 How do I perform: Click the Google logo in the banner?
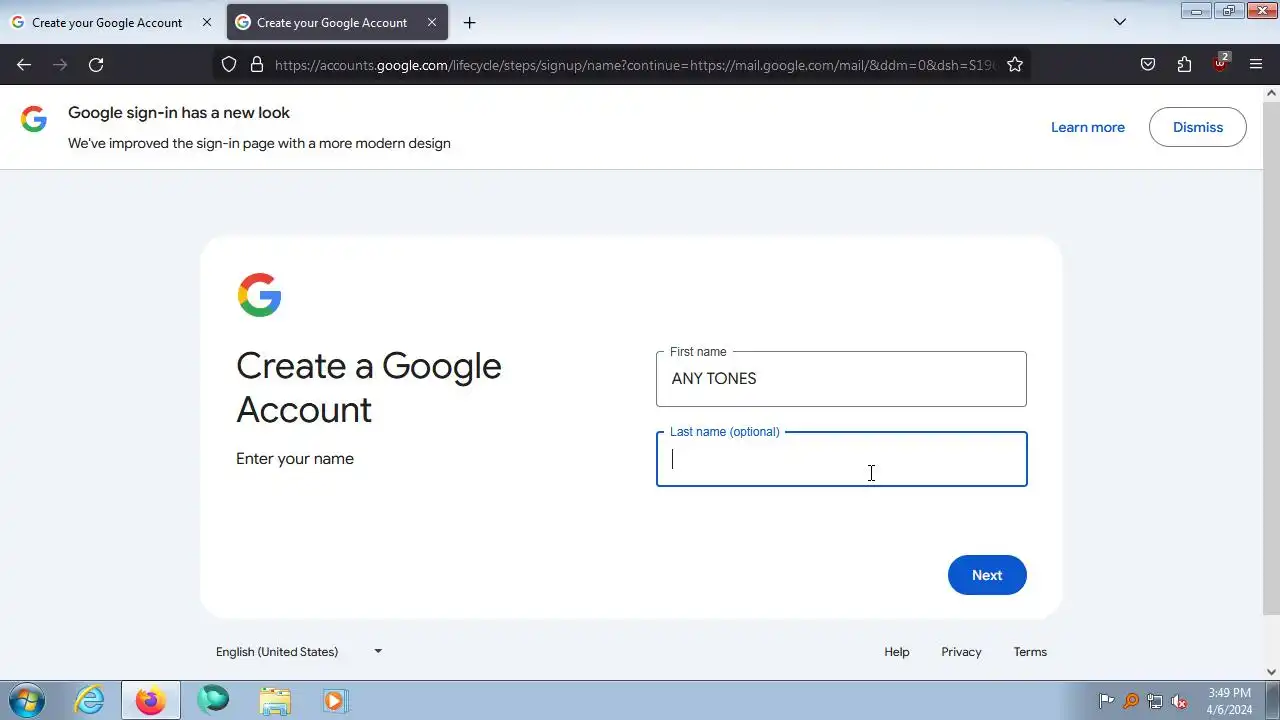(x=34, y=120)
